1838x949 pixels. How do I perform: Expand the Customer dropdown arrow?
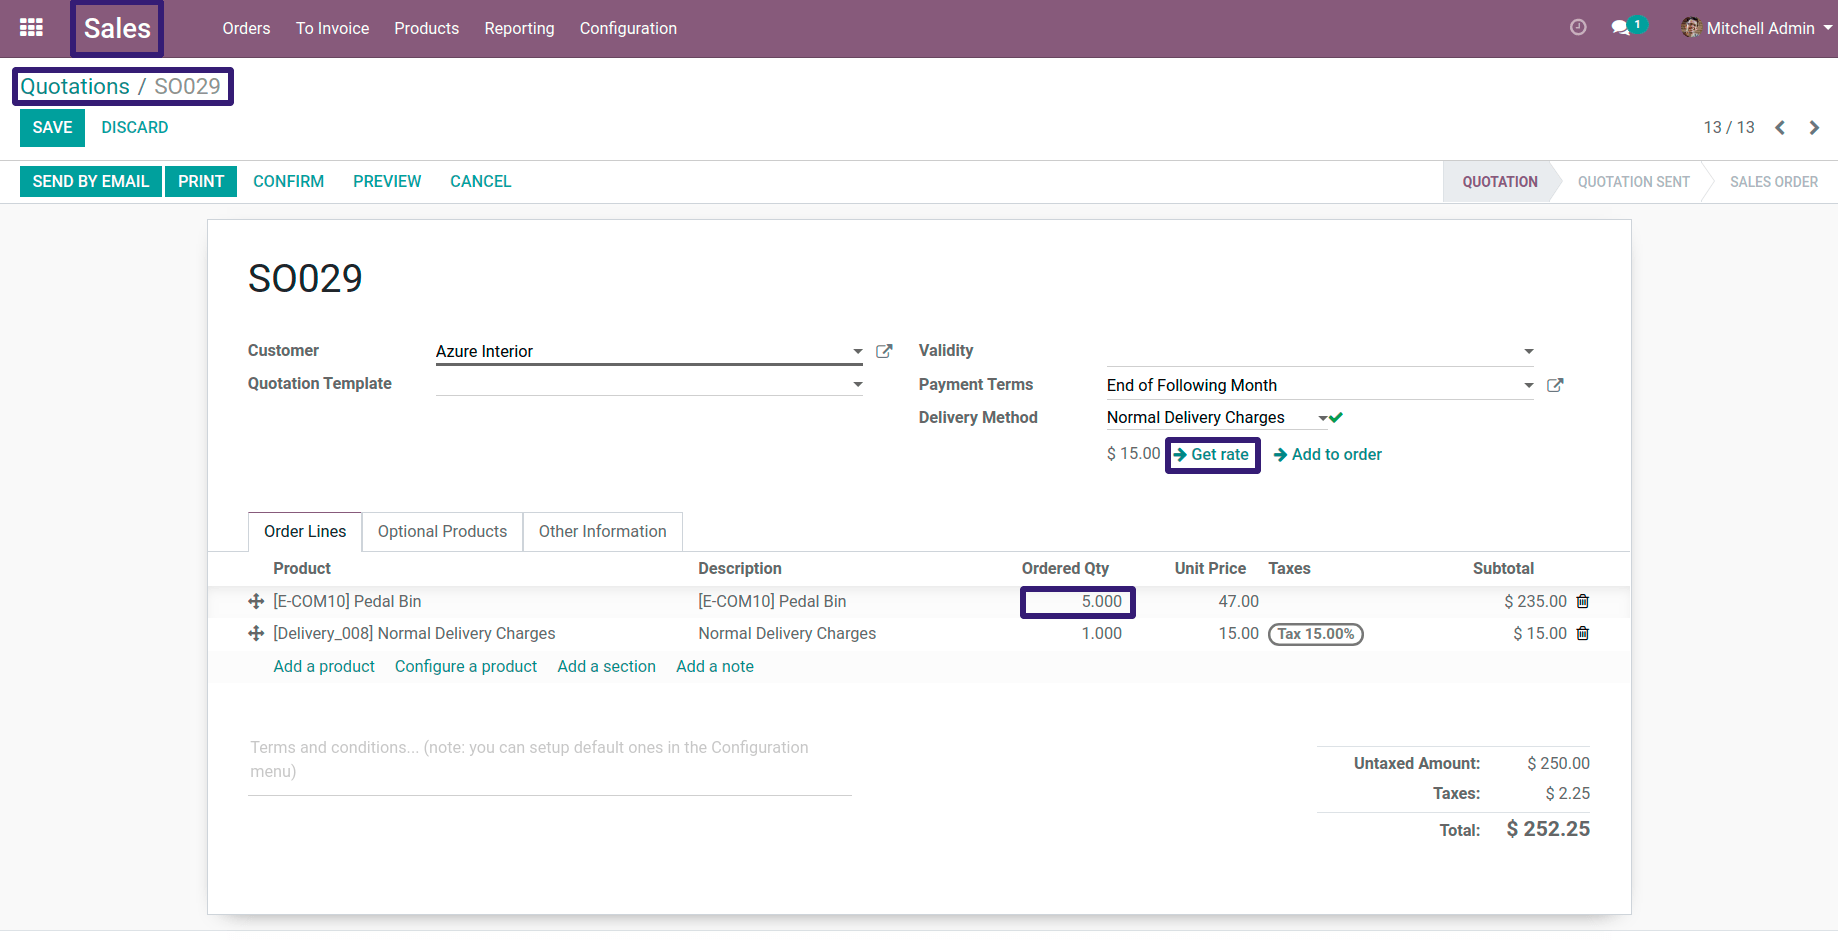(x=857, y=351)
